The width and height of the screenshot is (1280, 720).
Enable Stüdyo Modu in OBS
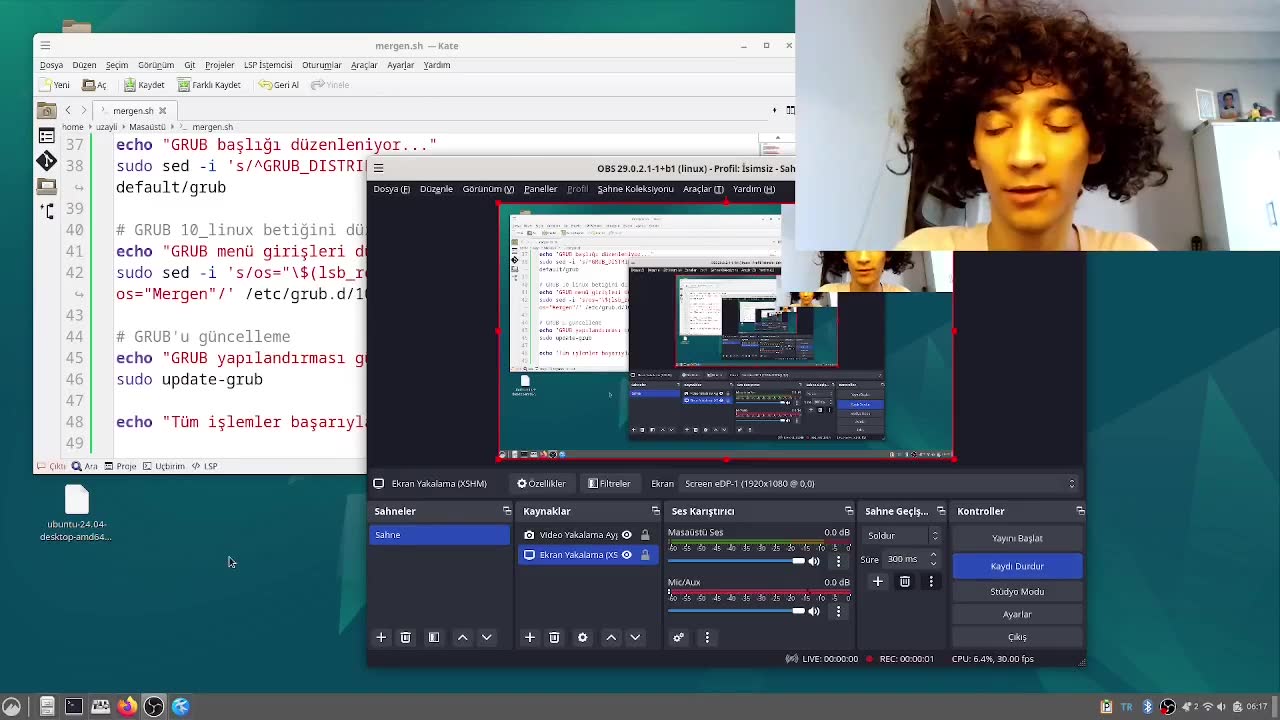(x=1017, y=591)
